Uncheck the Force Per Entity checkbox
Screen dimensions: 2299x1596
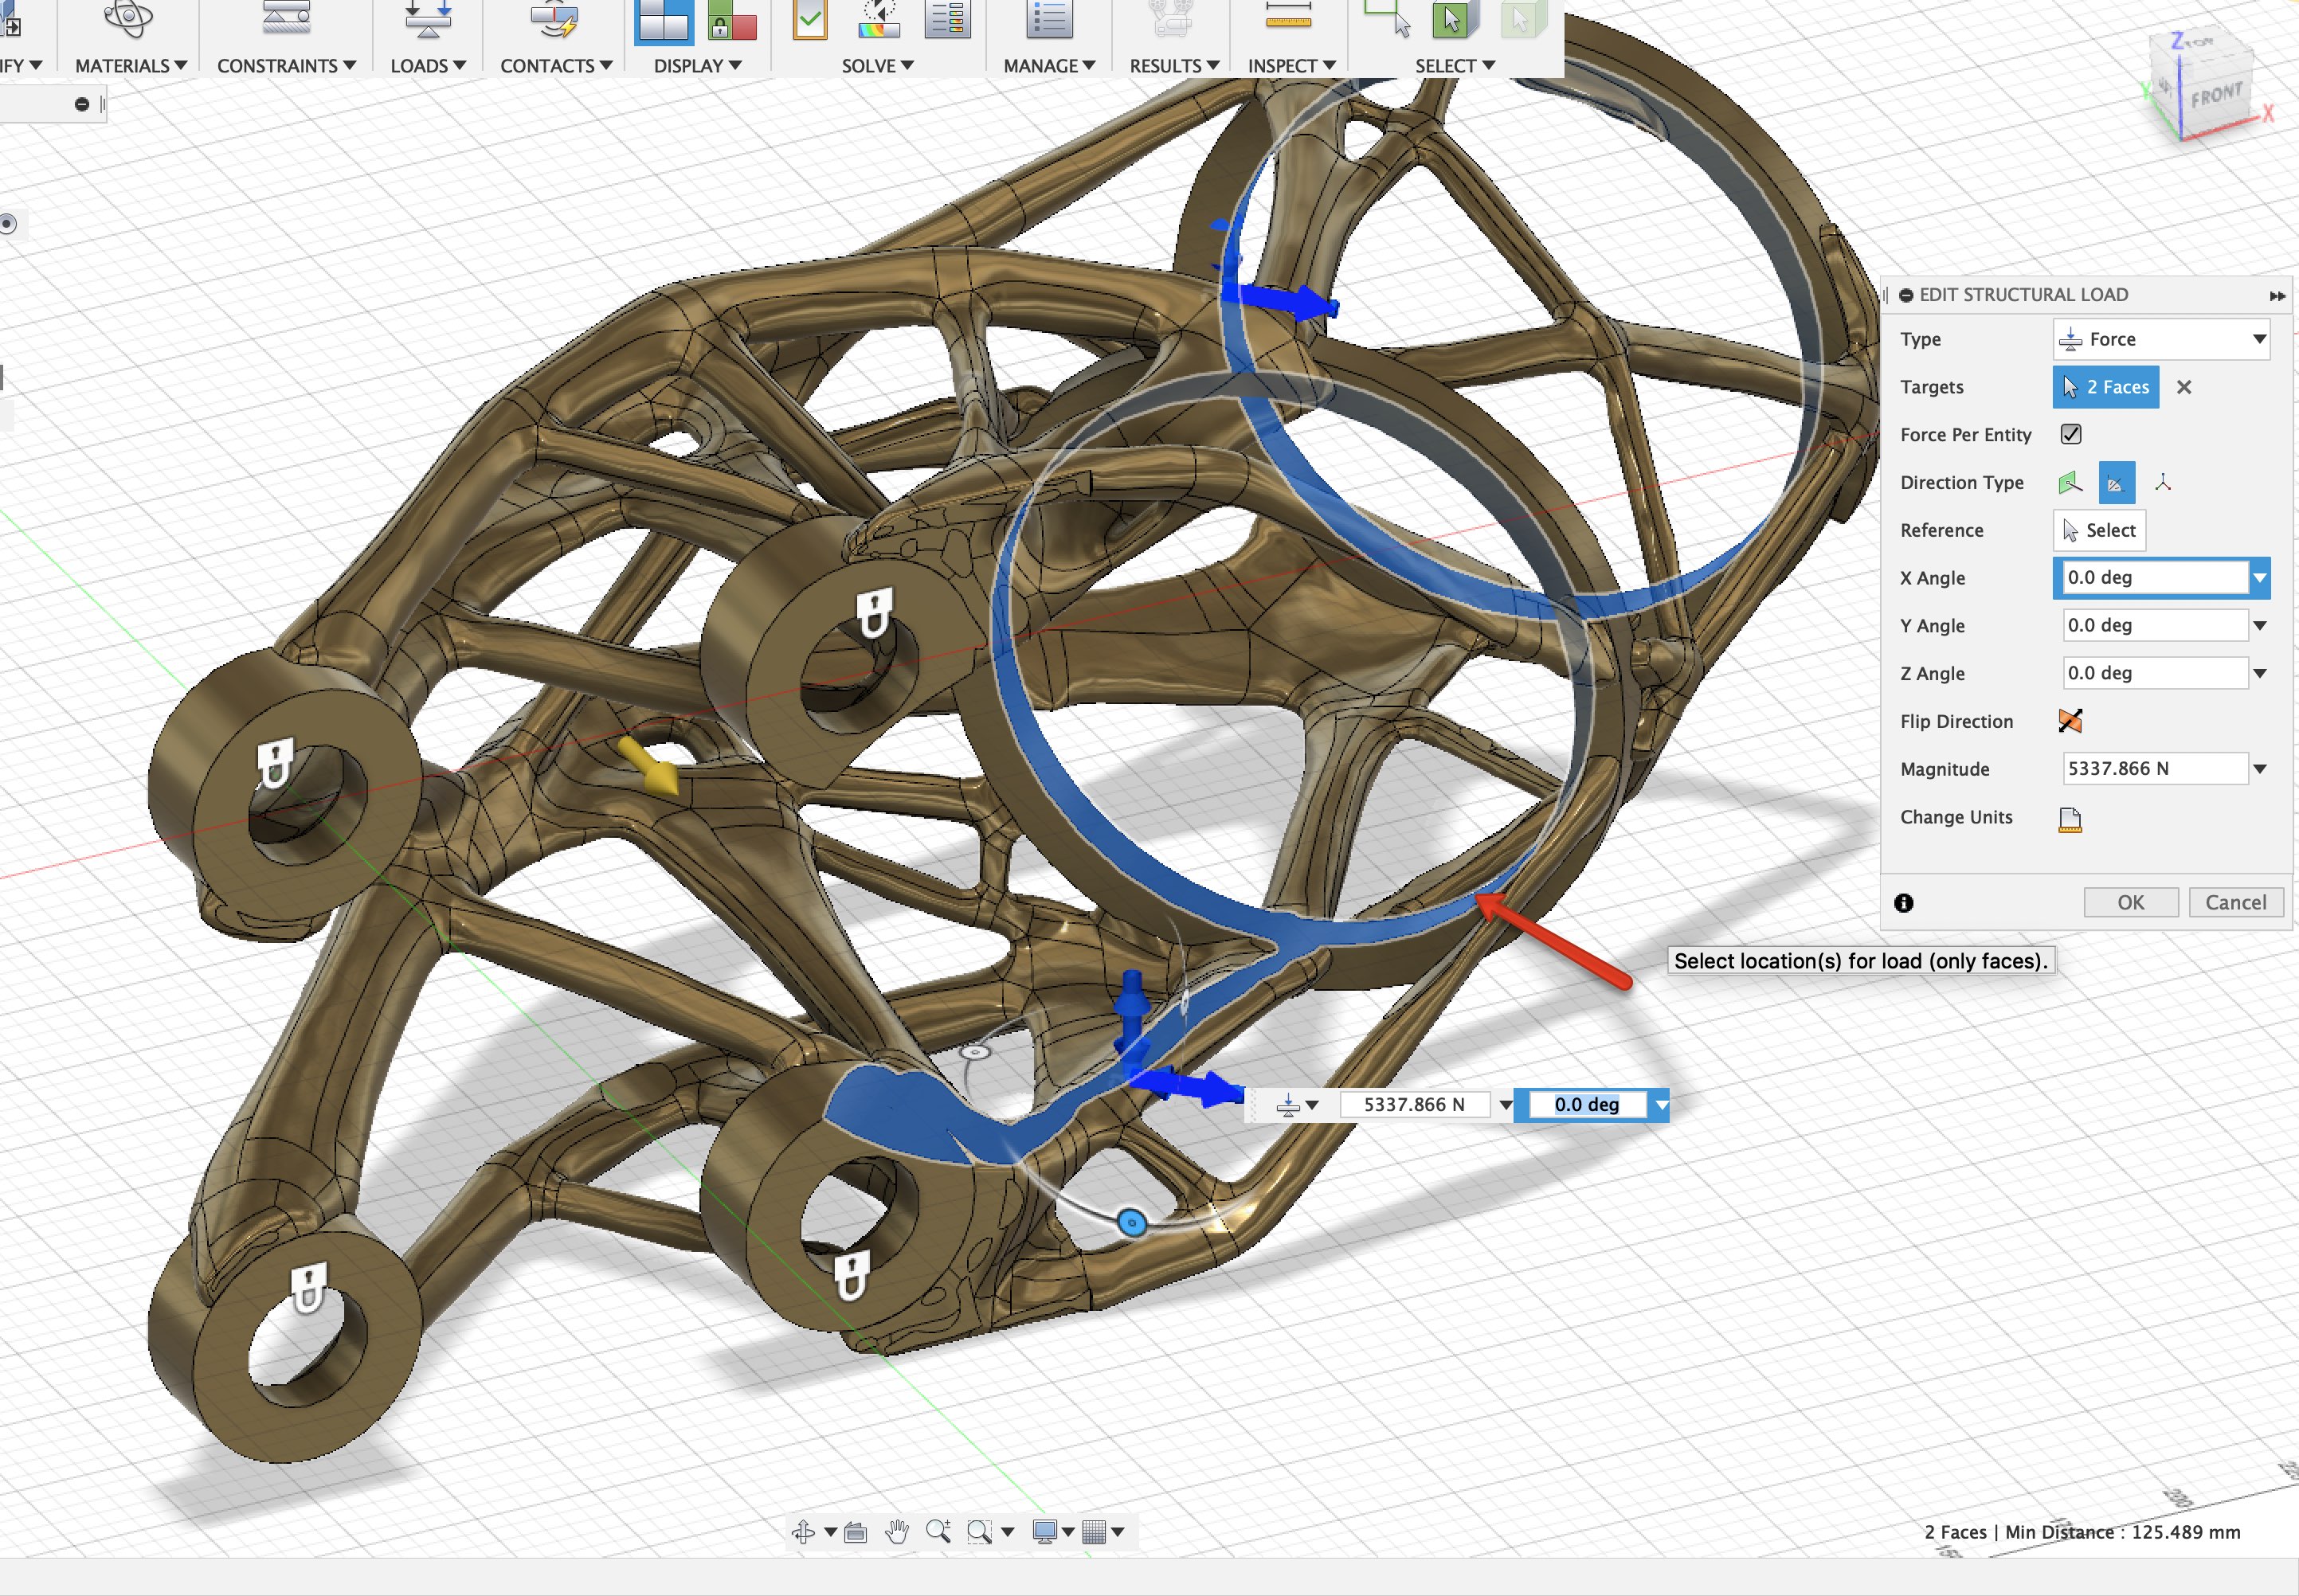(2071, 434)
